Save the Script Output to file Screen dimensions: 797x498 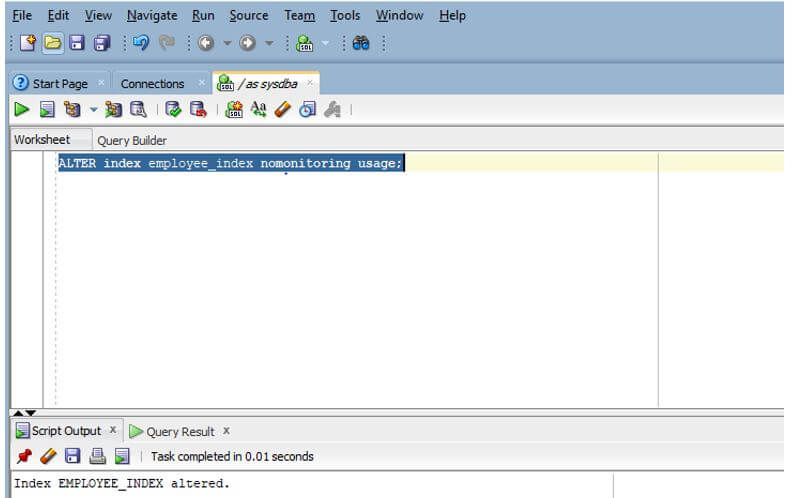pos(72,456)
